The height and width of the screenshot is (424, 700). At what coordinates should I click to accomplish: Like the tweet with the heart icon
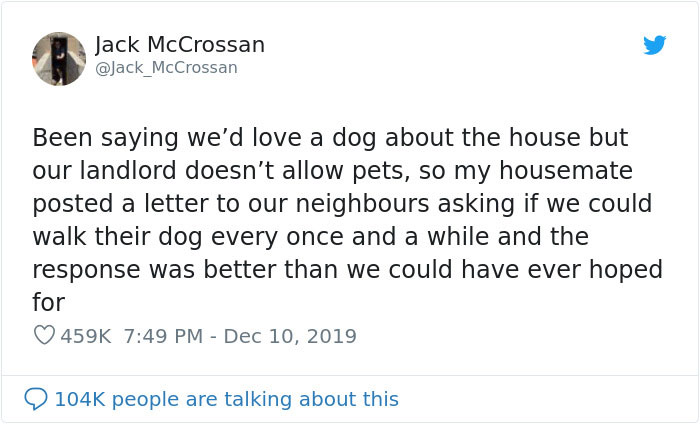[43, 336]
